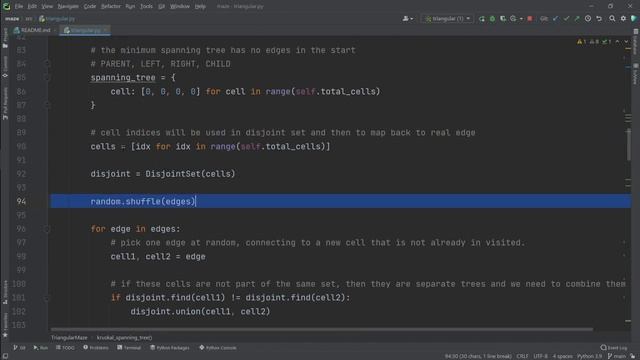Open the Python Console tool window
Viewport: 640px width, 360px height.
218,348
